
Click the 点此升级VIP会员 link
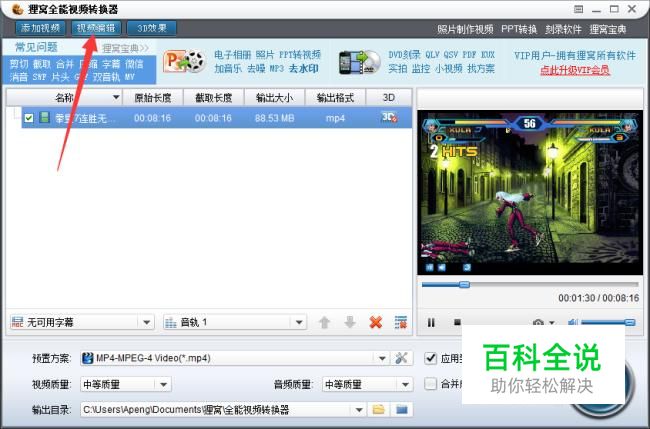pos(575,70)
